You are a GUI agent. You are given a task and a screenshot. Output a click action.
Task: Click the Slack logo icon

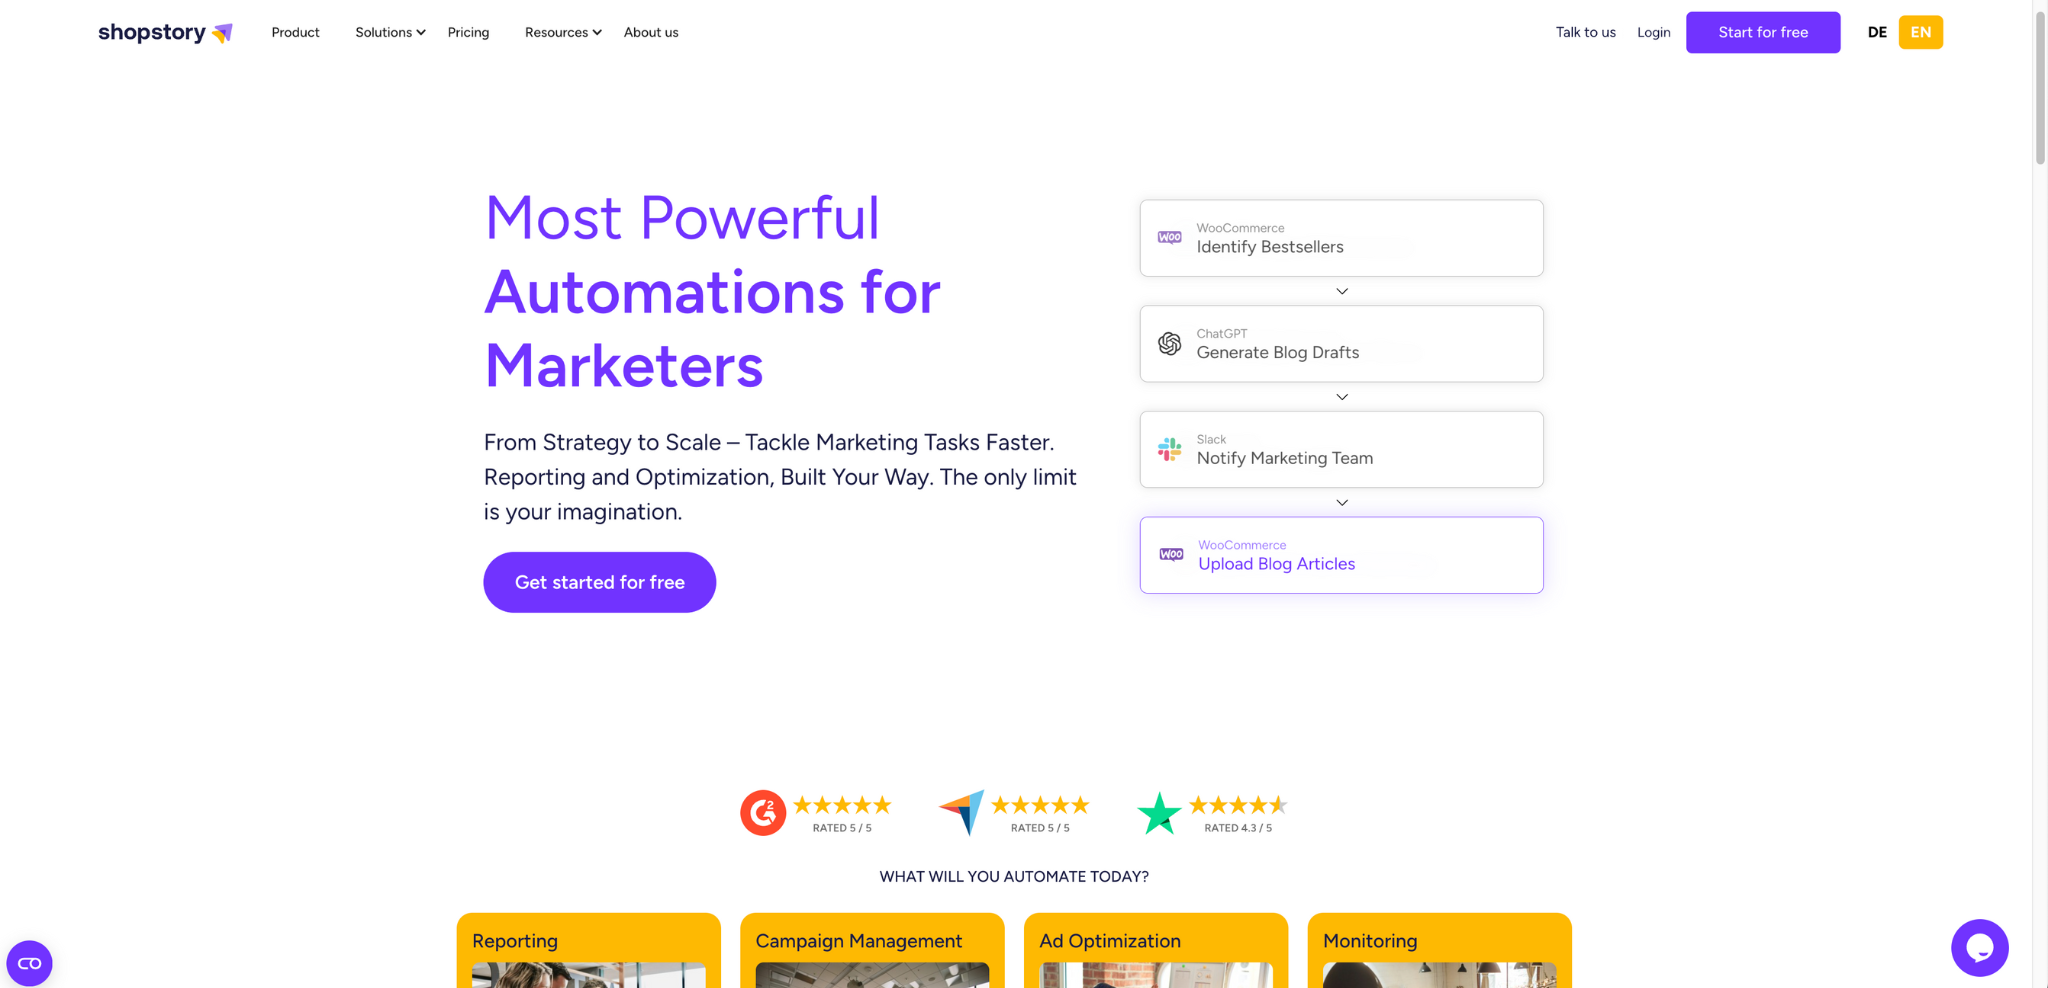click(1169, 450)
